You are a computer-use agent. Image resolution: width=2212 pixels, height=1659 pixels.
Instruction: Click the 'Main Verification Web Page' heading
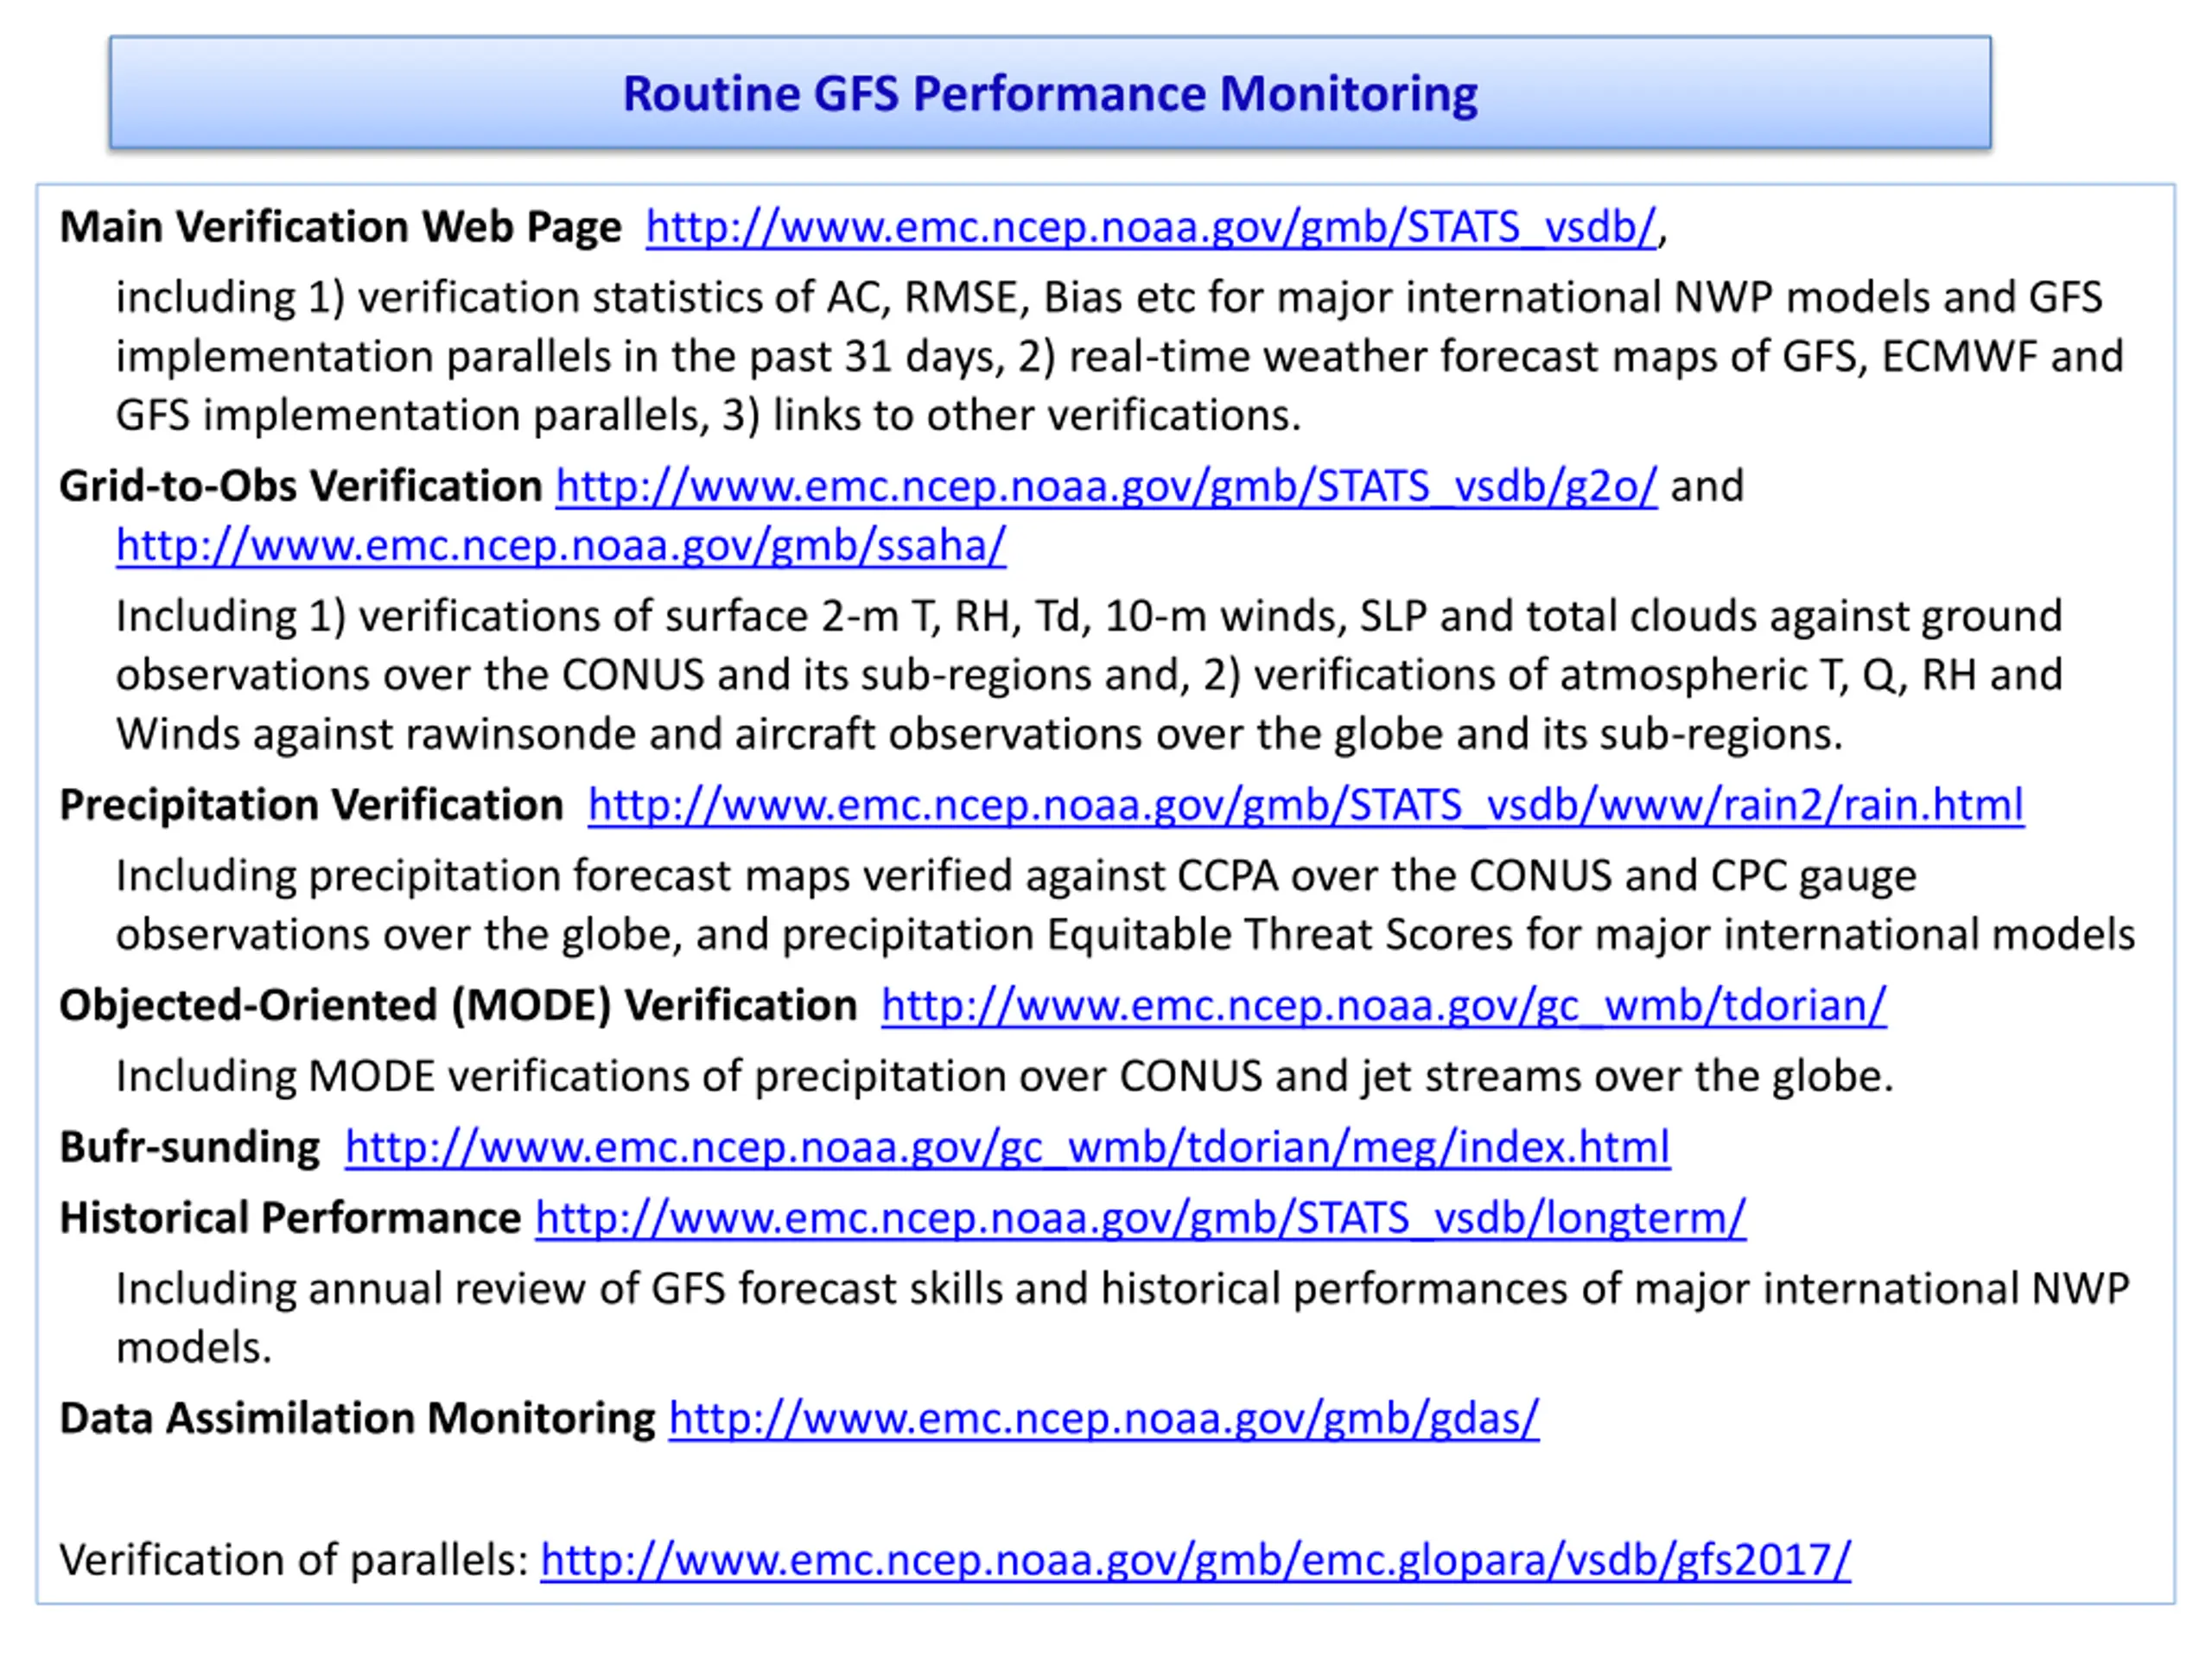340,227
